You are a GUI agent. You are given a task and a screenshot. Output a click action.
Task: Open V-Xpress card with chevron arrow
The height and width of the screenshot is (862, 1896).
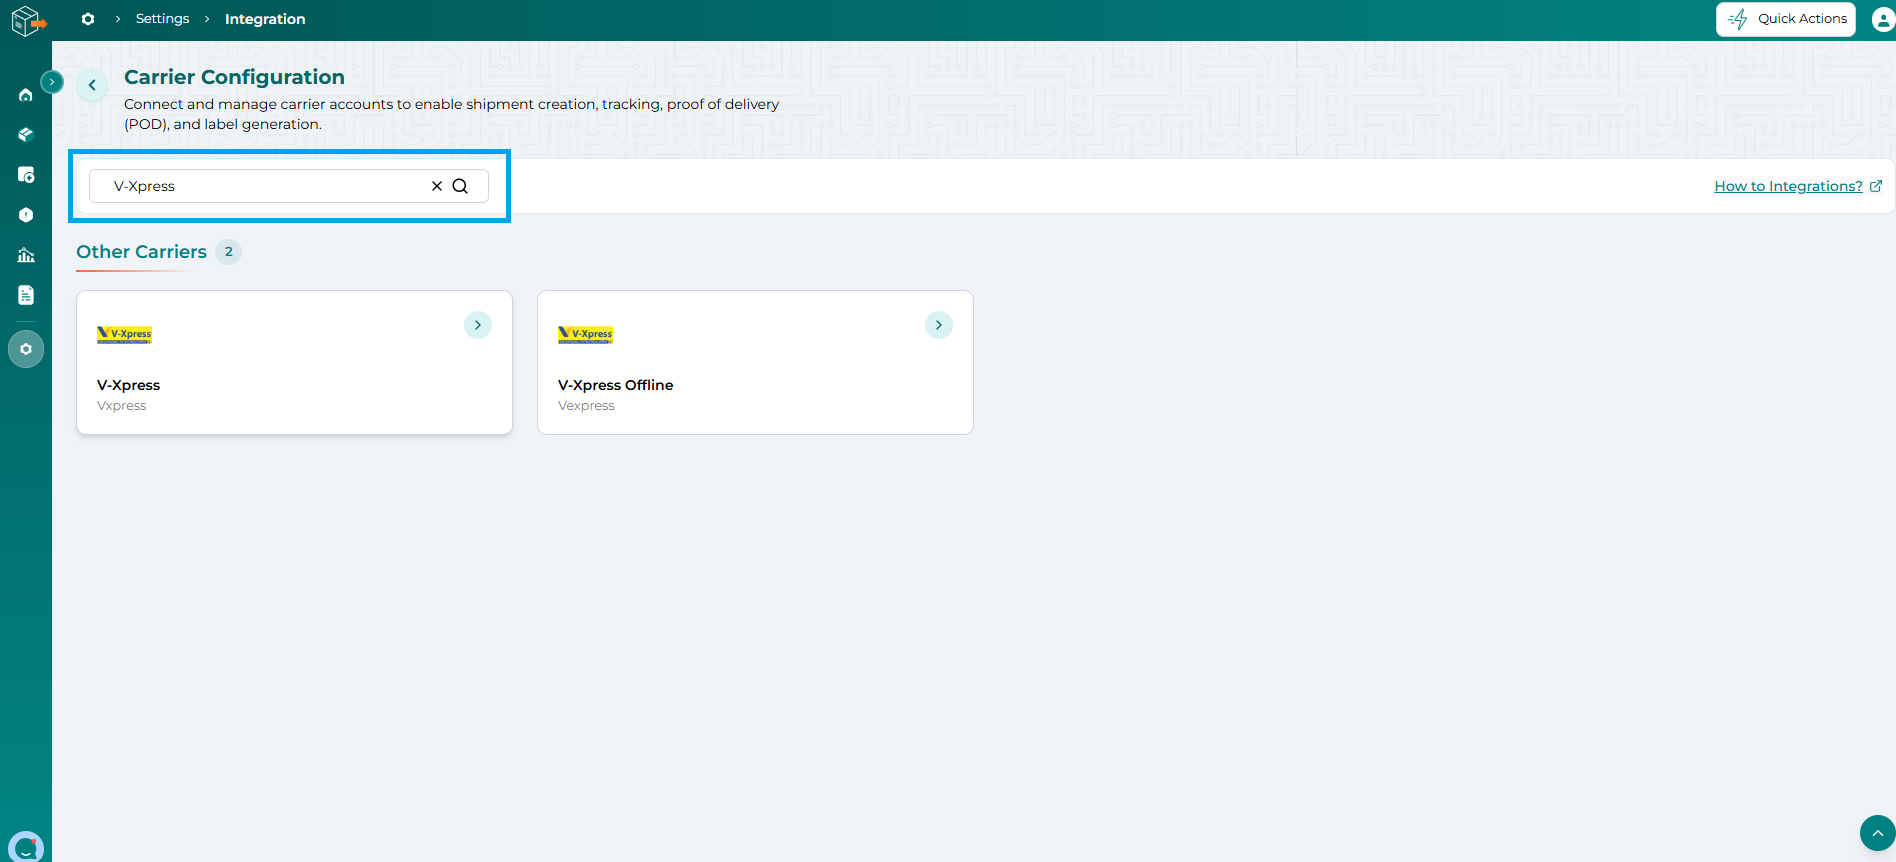click(478, 325)
